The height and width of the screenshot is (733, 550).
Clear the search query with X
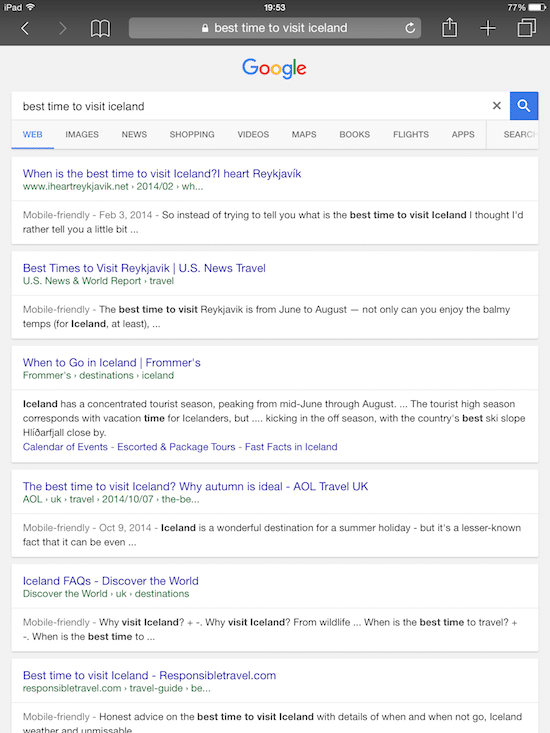click(497, 106)
